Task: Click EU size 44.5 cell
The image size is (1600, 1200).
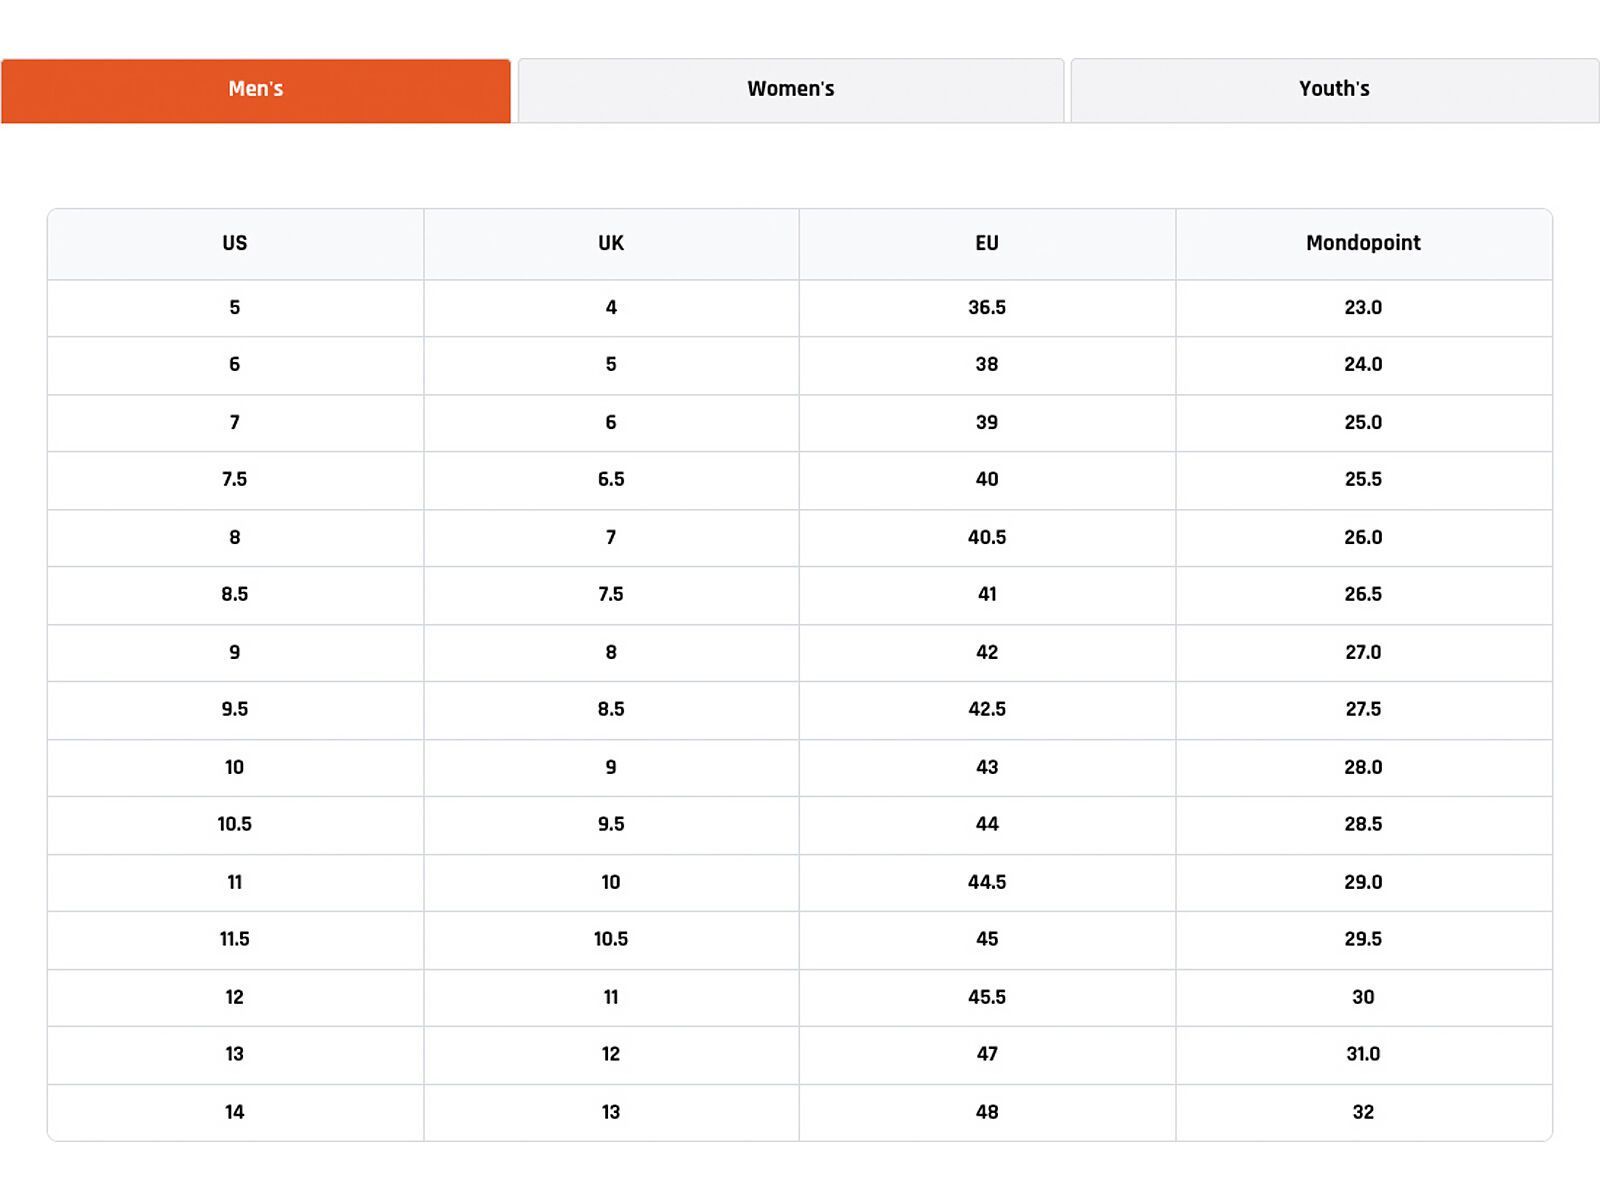Action: tap(987, 882)
